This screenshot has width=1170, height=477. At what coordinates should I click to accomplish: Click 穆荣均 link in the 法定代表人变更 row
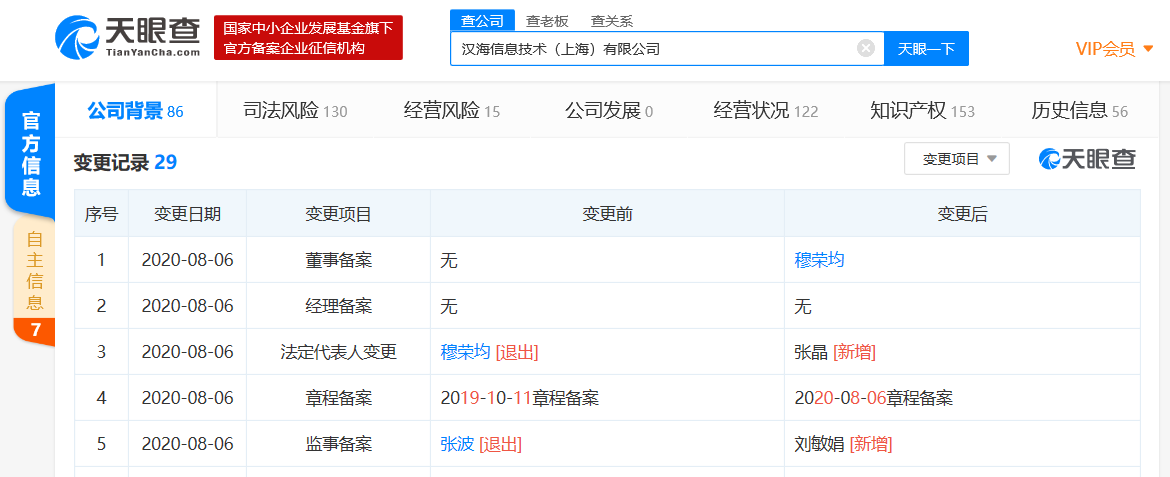(465, 352)
